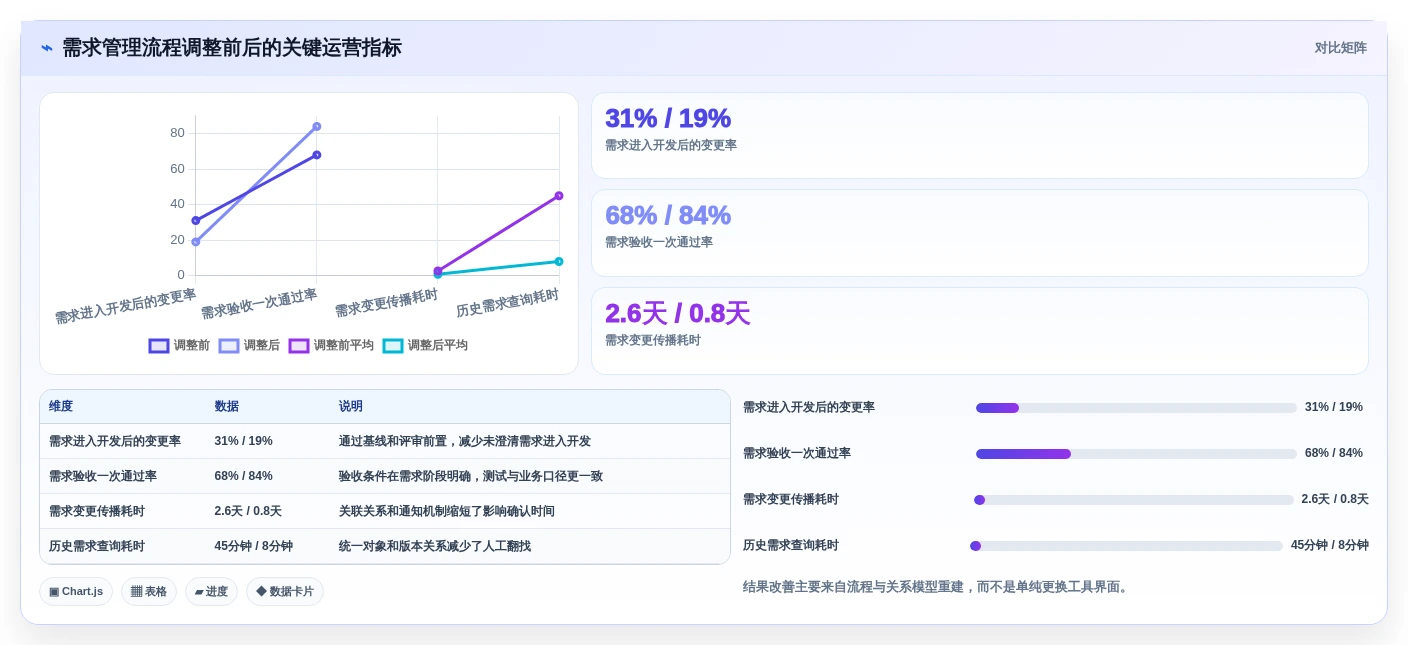Click progress bar for 需求变更传播耗时

pyautogui.click(x=1134, y=500)
